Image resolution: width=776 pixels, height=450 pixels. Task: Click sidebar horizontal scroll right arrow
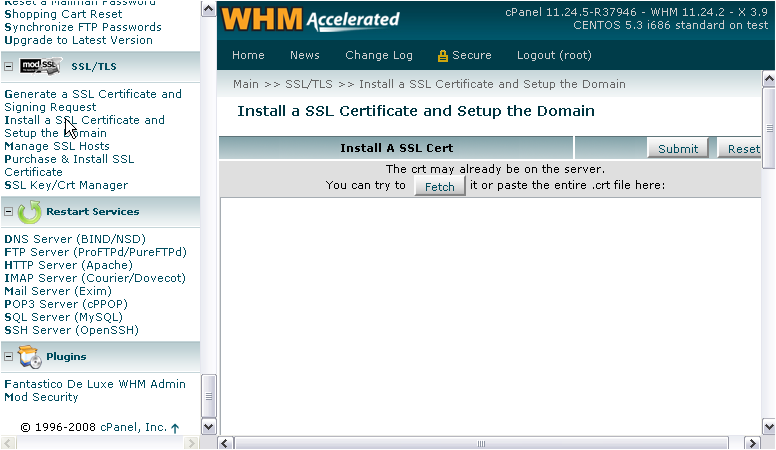(191, 443)
